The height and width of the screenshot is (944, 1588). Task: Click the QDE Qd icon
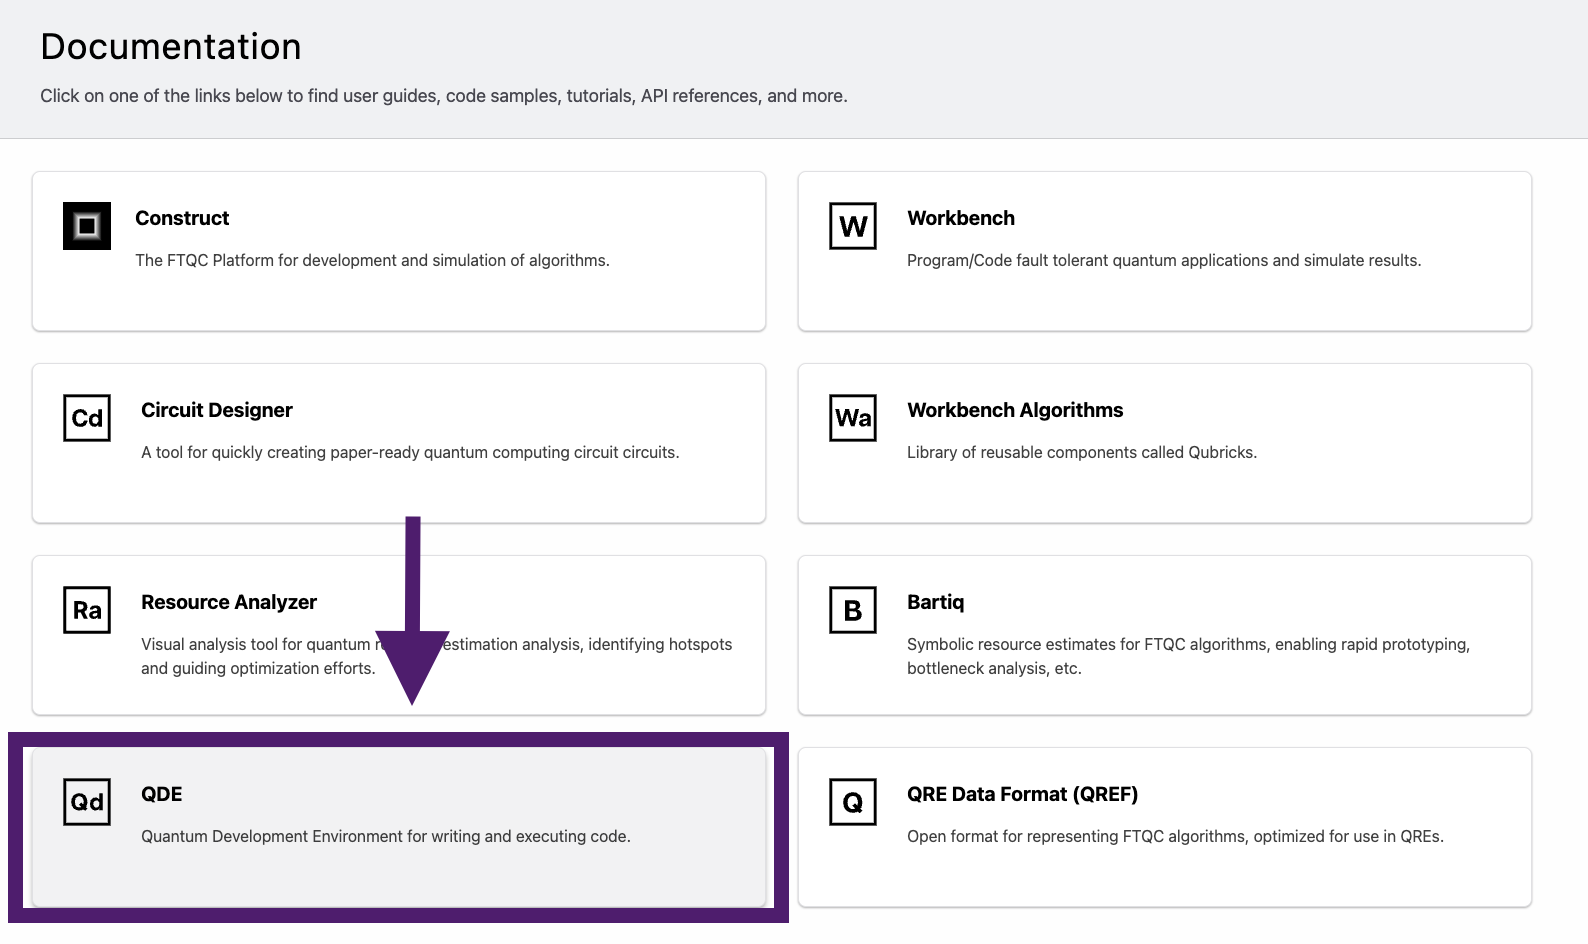[x=87, y=802]
